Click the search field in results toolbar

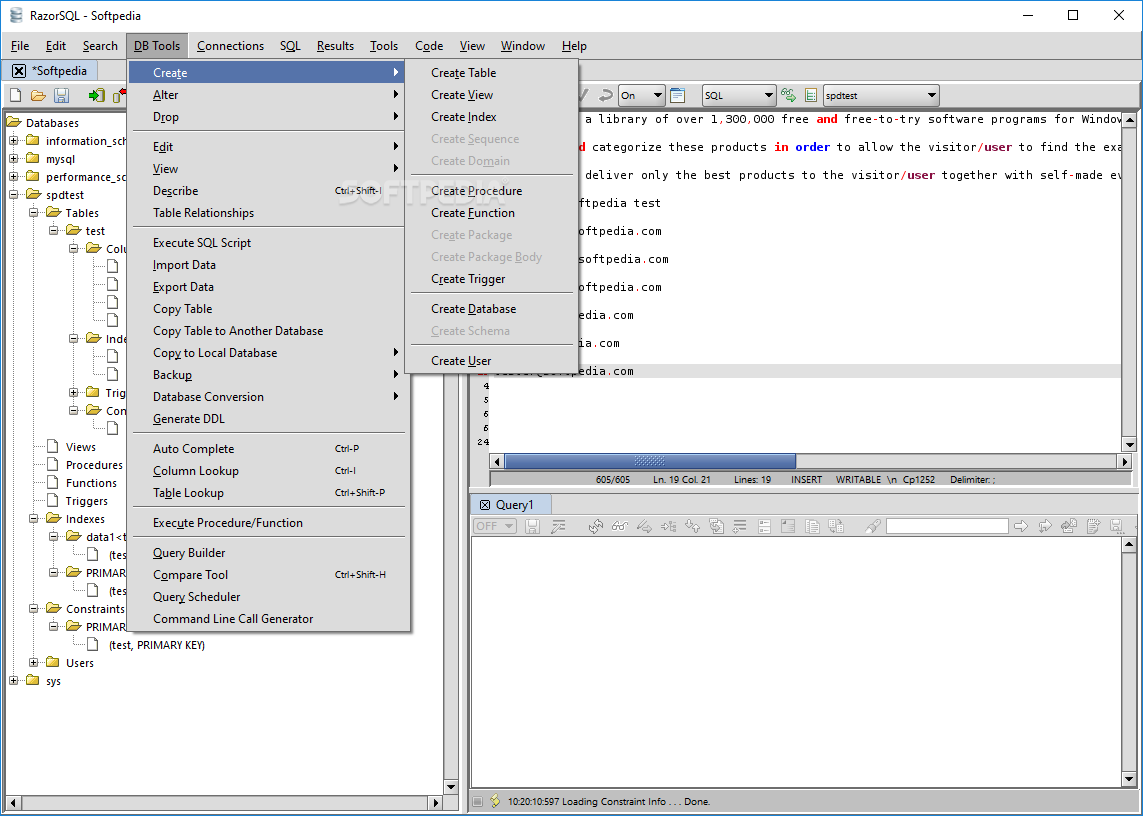coord(947,526)
